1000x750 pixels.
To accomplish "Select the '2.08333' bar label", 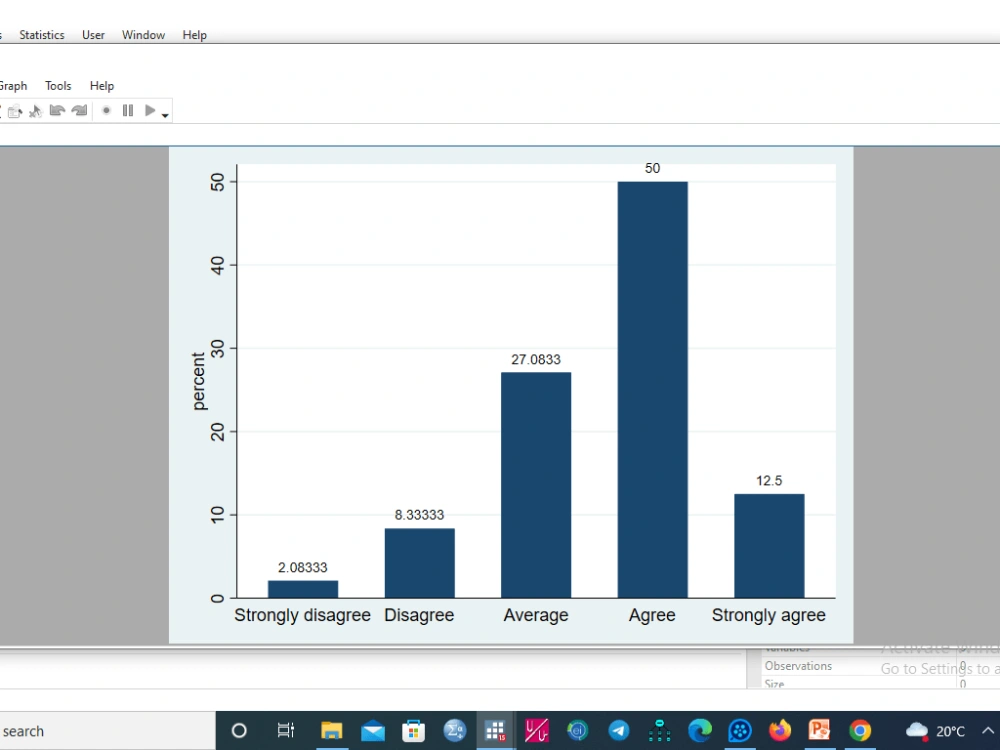I will point(302,568).
